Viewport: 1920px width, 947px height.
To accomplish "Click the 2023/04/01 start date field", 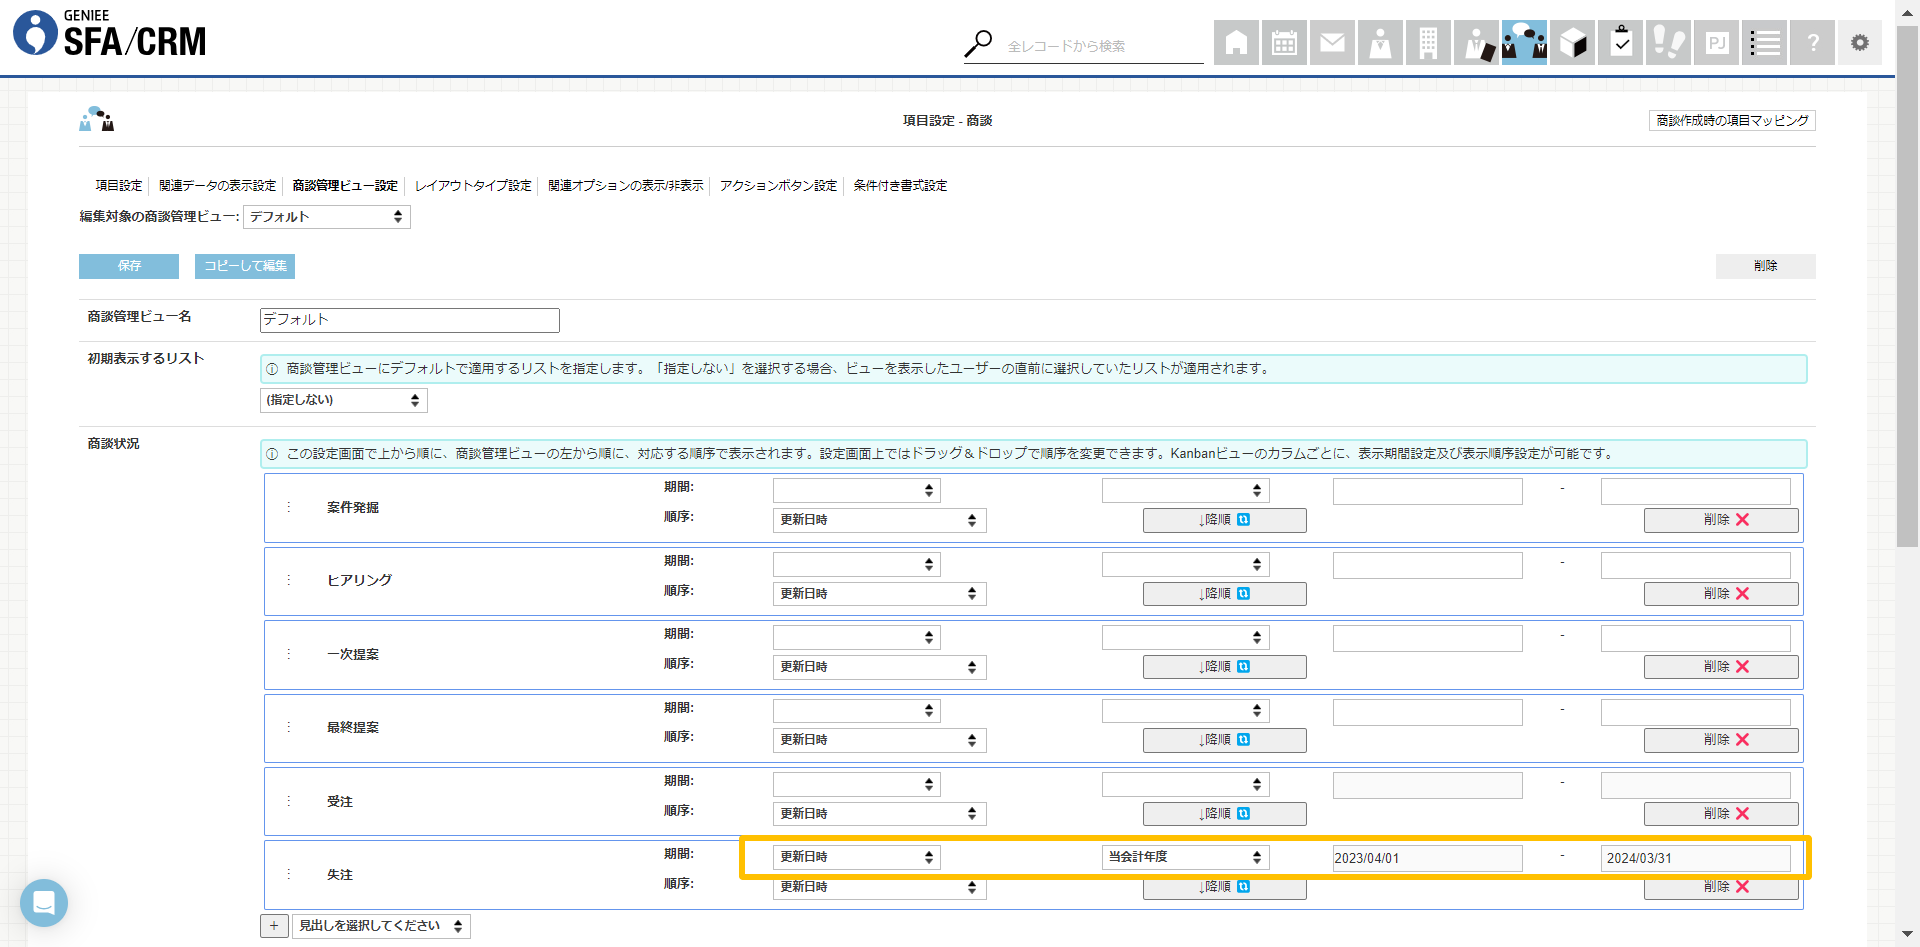I will (x=1427, y=858).
